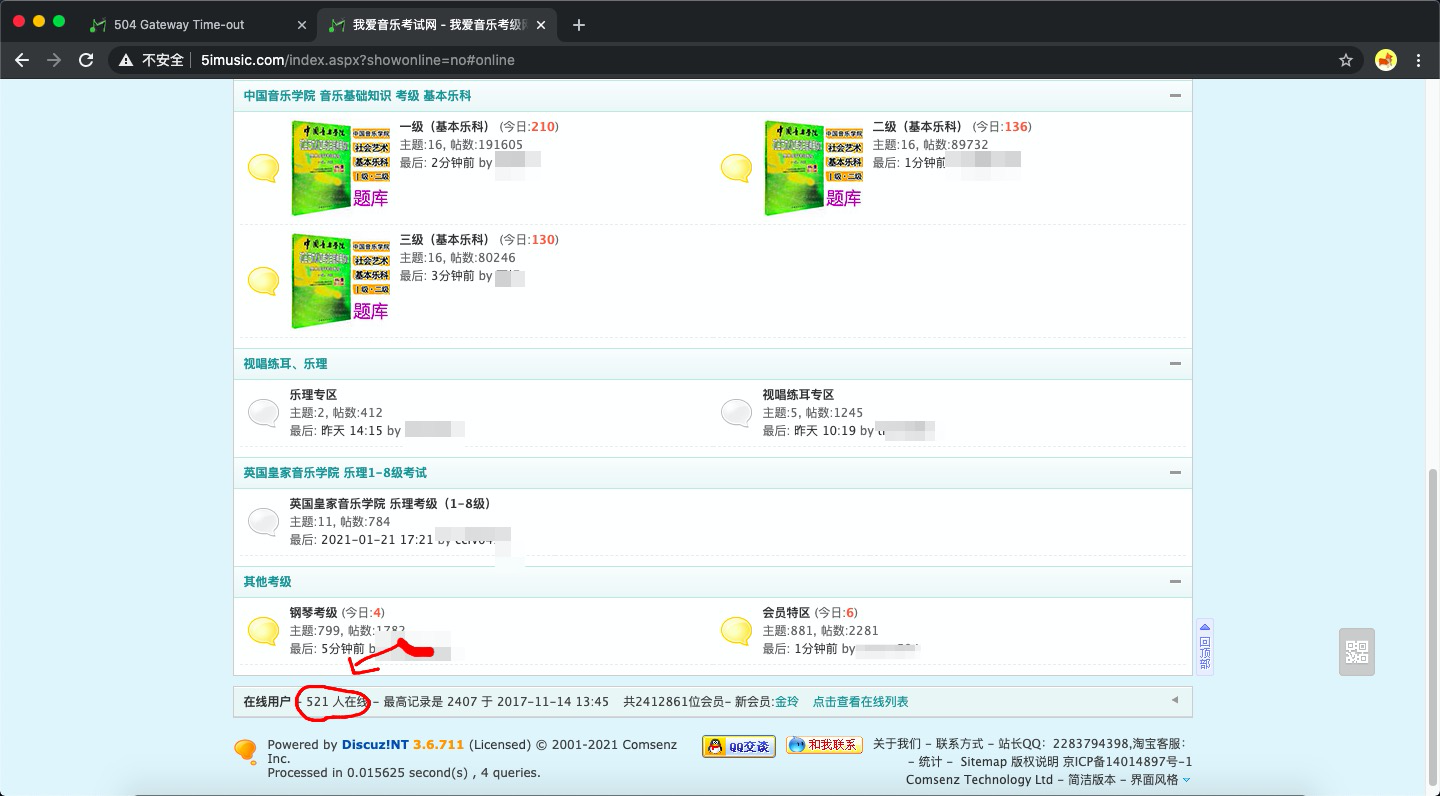Collapse the 视唱练耳、乐理 section
This screenshot has width=1440, height=796.
tap(1175, 364)
